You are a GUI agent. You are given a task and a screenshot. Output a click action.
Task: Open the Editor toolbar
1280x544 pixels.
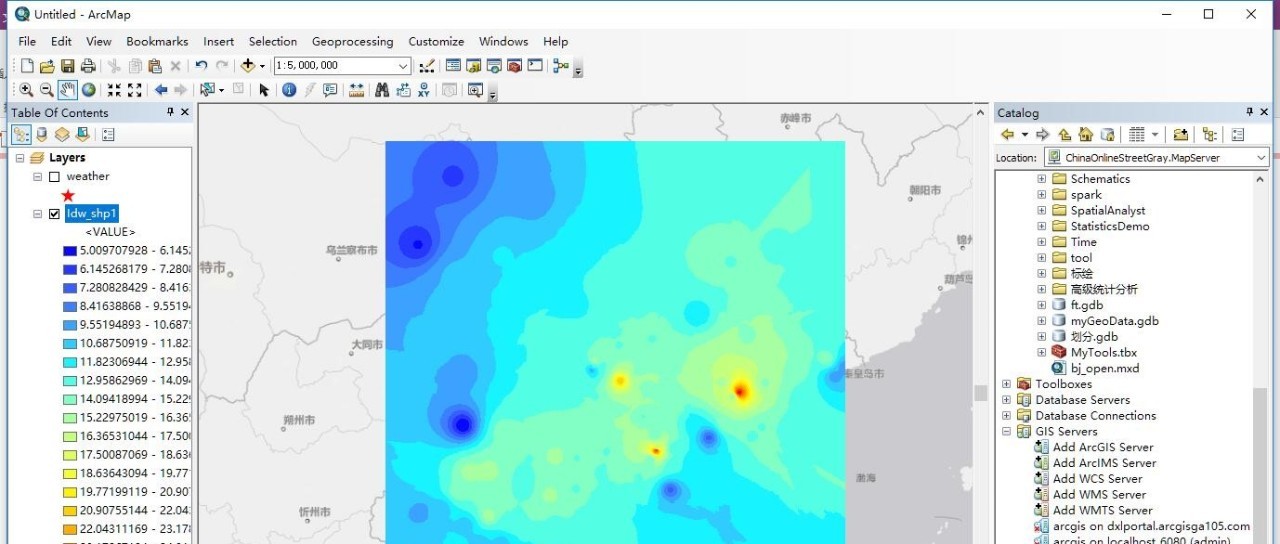tap(427, 66)
